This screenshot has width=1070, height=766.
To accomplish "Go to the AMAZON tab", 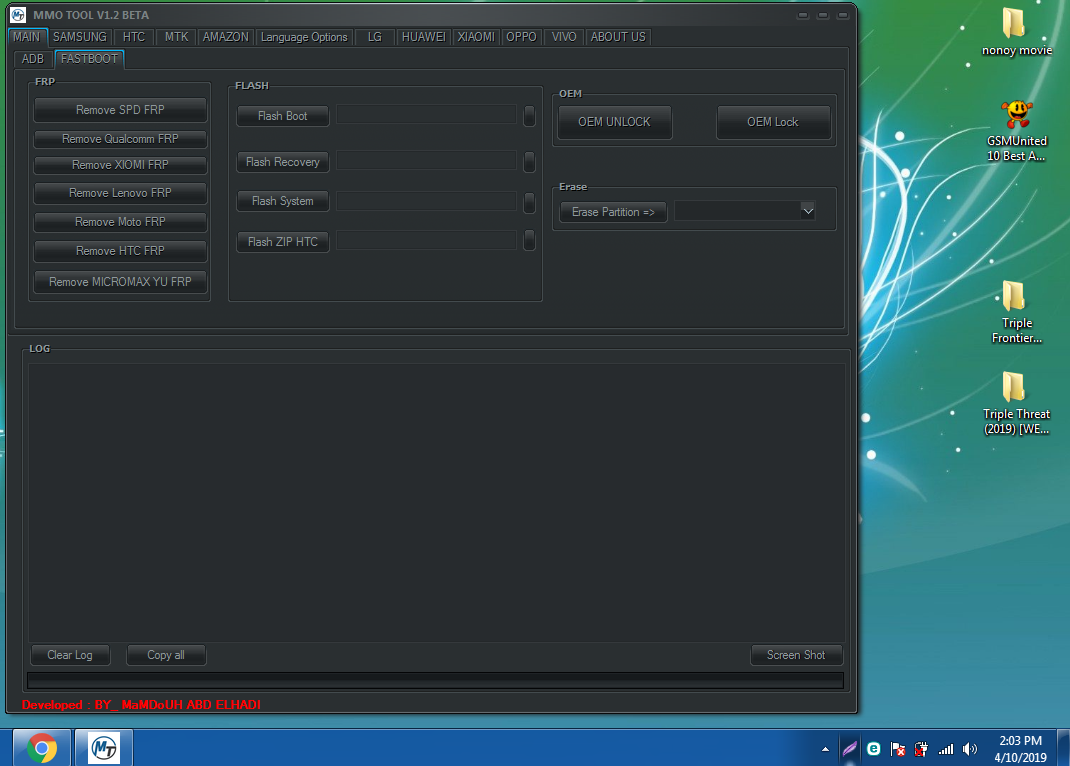I will tap(225, 37).
